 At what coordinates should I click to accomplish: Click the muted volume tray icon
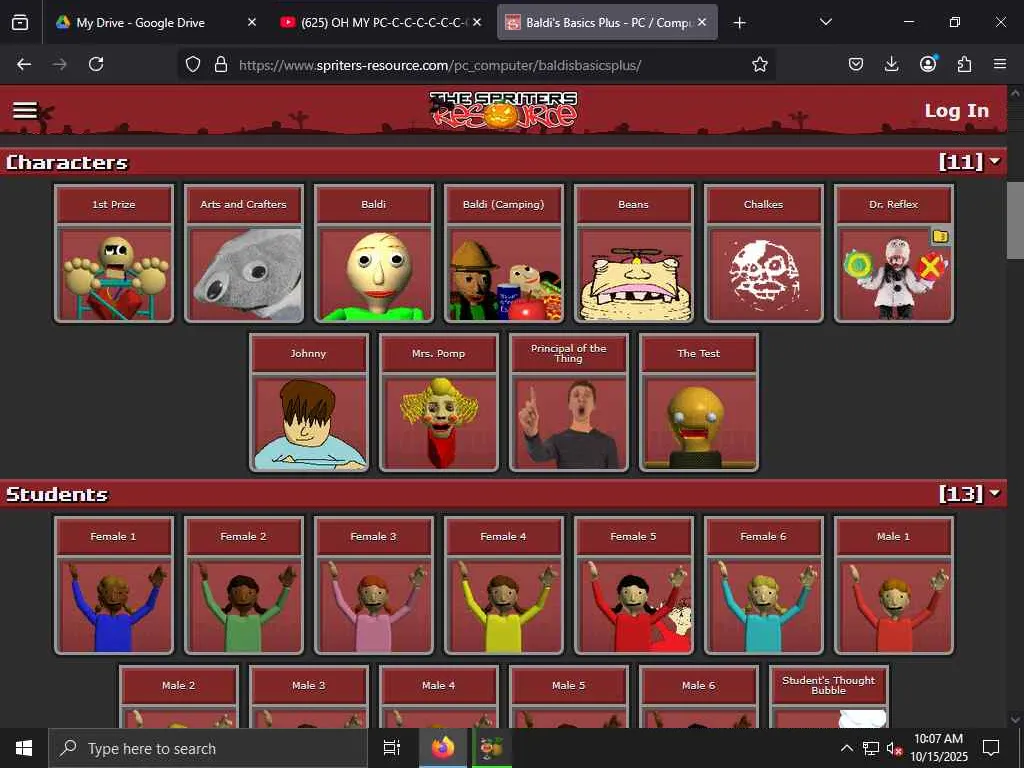pyautogui.click(x=894, y=748)
